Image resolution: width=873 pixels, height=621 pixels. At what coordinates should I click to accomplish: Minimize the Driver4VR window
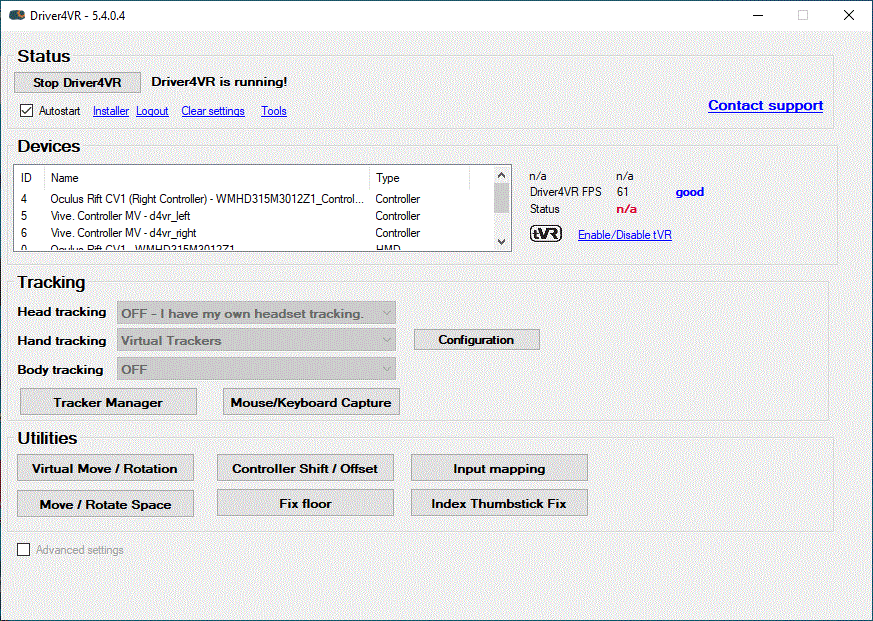pos(758,15)
